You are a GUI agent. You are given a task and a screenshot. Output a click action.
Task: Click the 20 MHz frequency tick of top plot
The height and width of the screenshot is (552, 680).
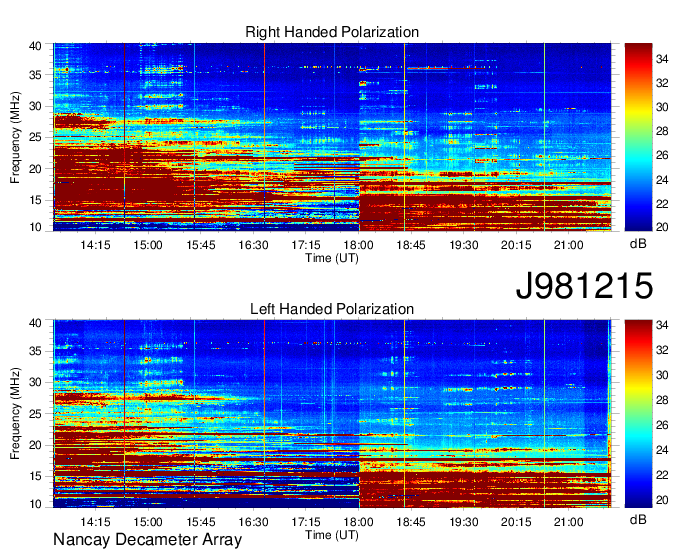(x=35, y=169)
